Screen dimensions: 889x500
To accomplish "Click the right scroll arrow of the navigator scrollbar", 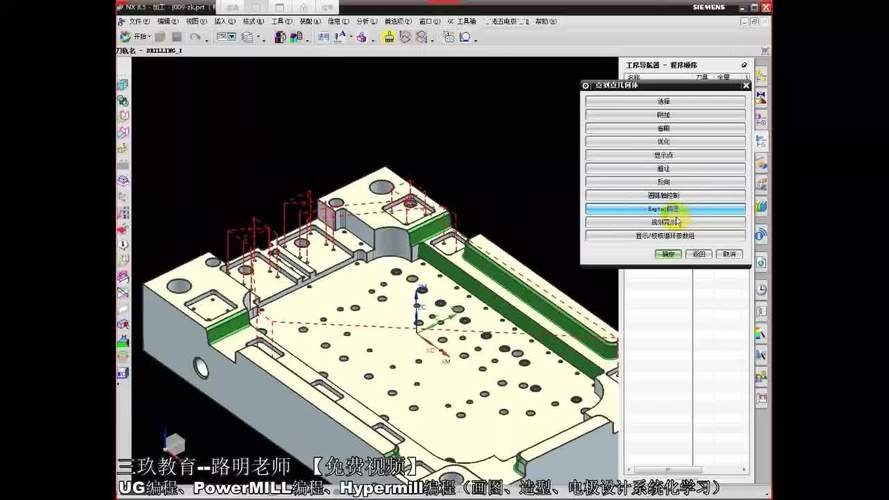I will [x=744, y=470].
